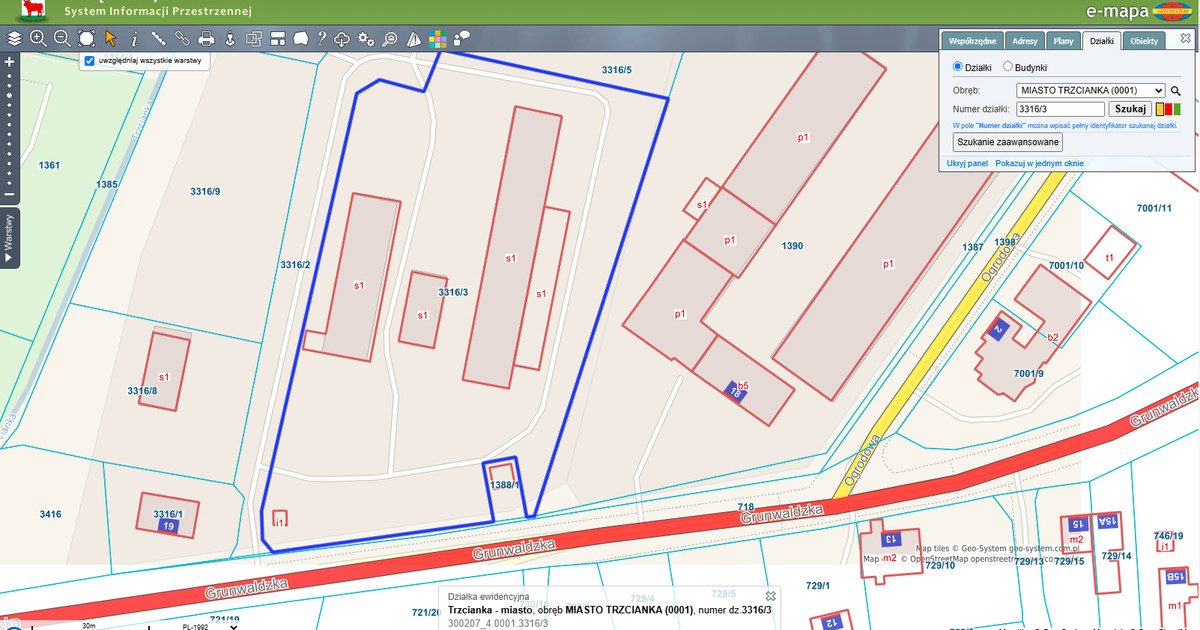Viewport: 1200px width, 630px height.
Task: Open the settings gears icon
Action: (x=366, y=39)
